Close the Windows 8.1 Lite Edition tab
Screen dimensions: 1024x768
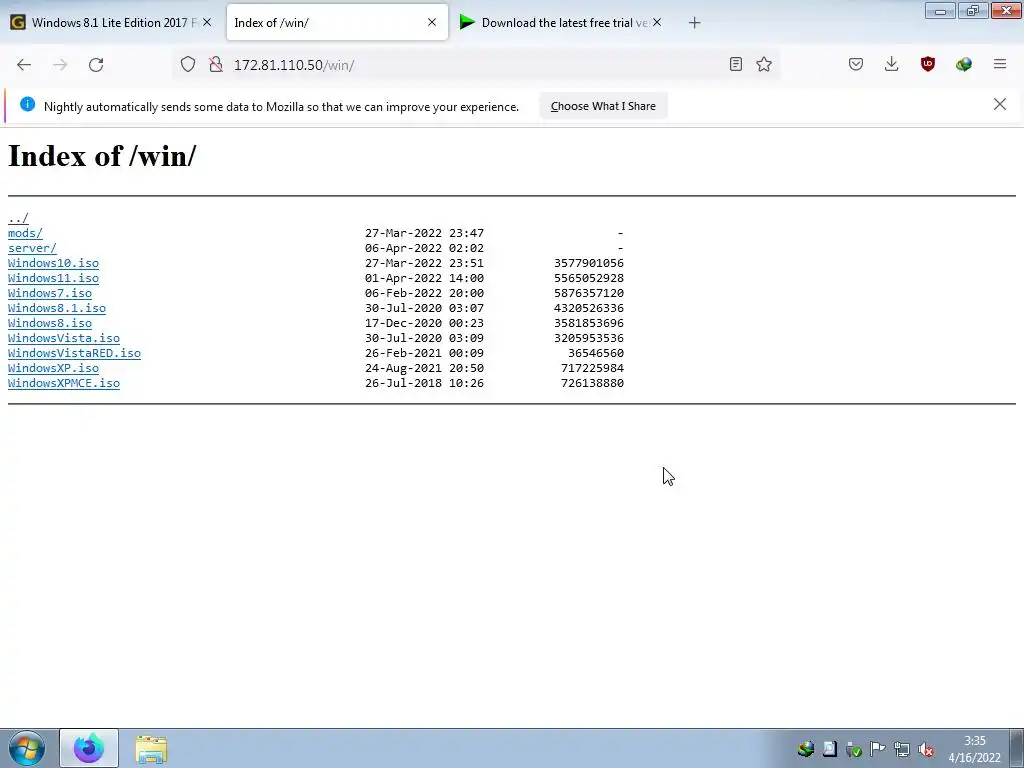pyautogui.click(x=207, y=22)
